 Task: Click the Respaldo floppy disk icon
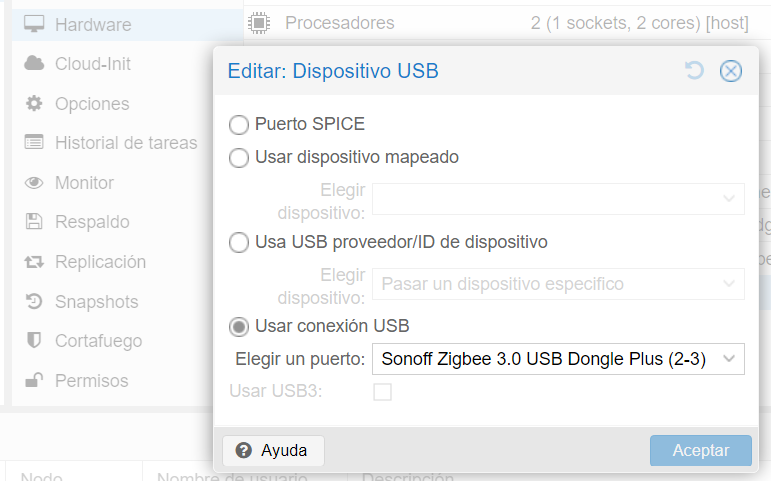(x=35, y=222)
